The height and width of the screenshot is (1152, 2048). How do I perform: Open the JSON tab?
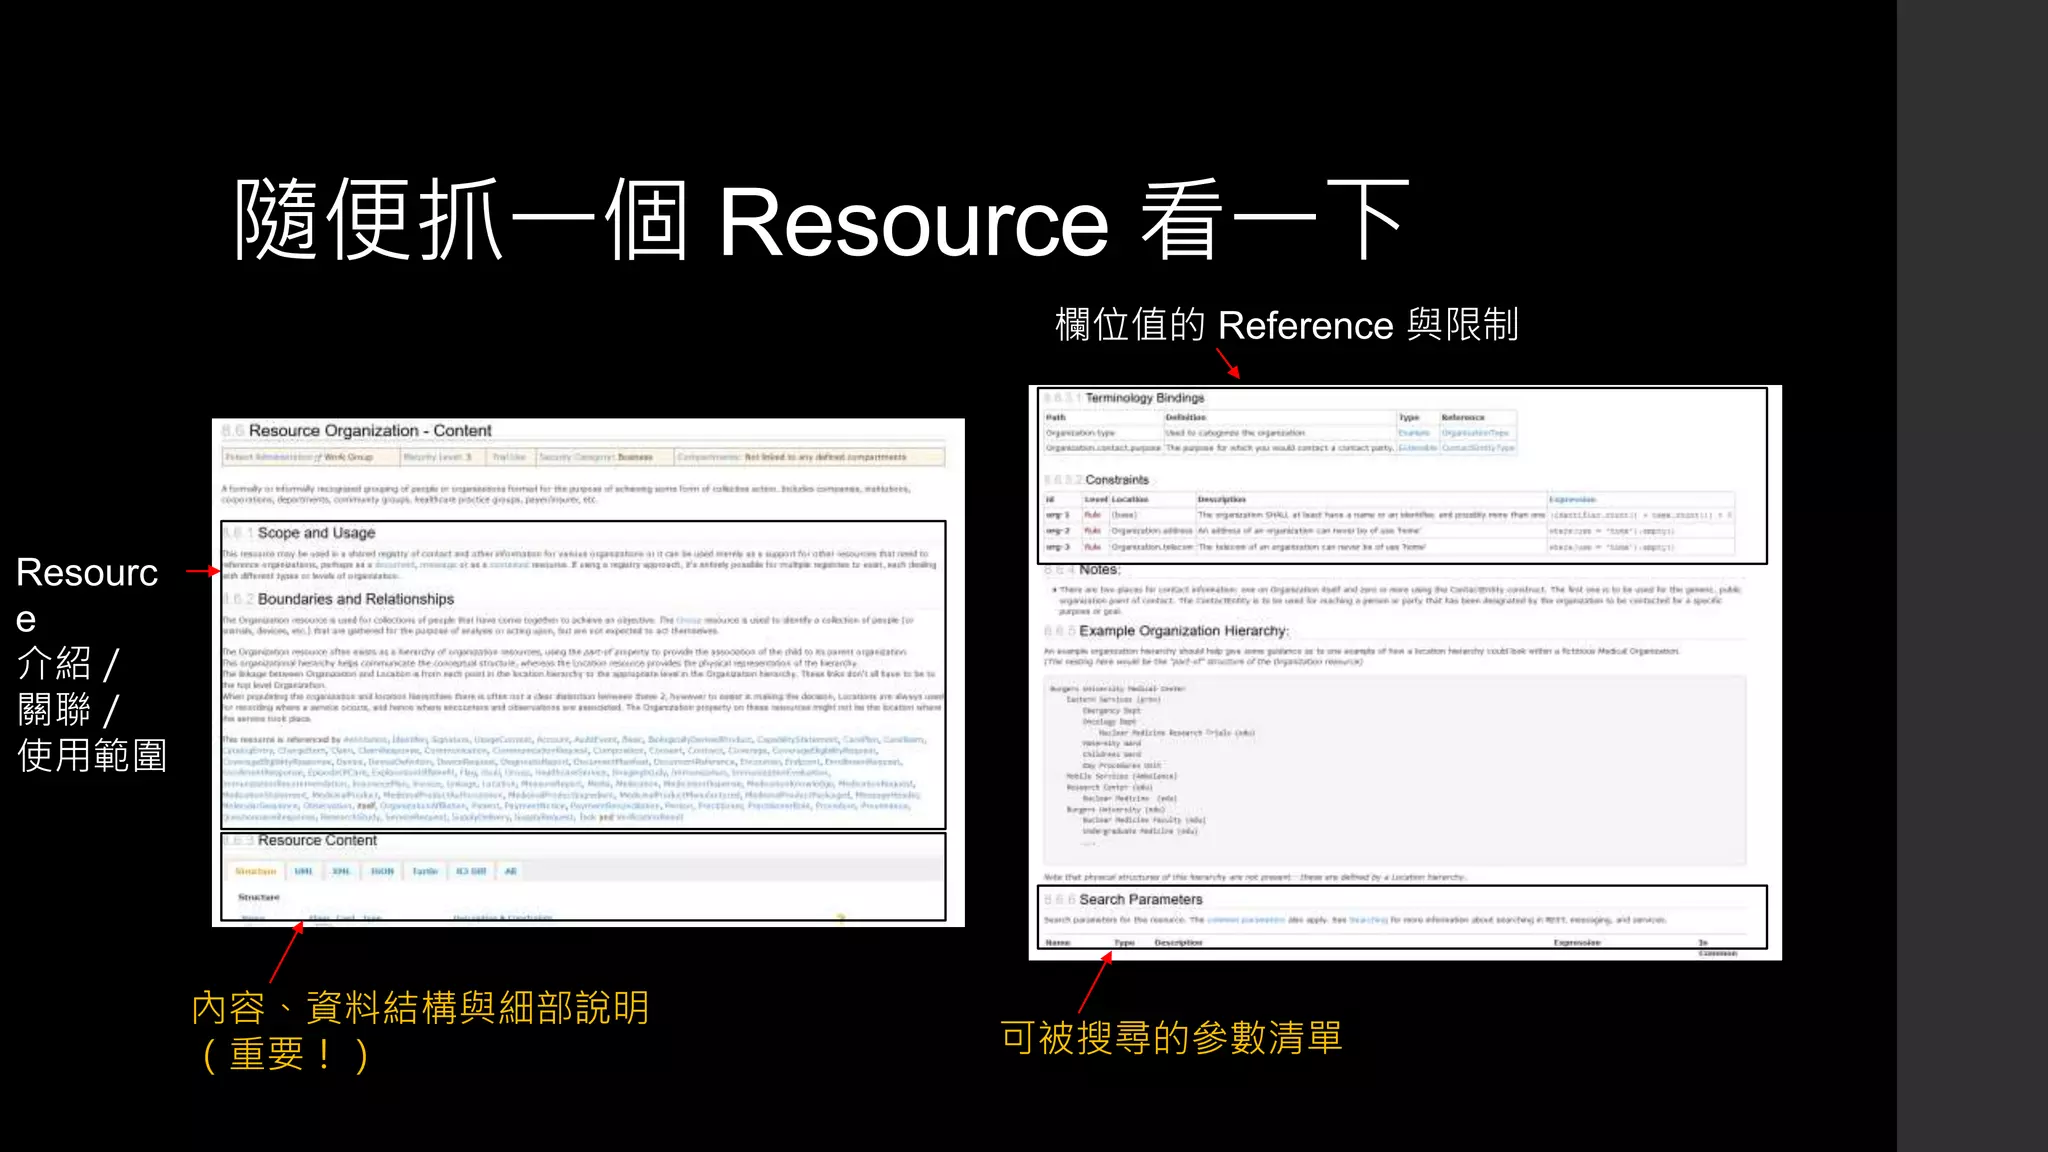tap(382, 871)
